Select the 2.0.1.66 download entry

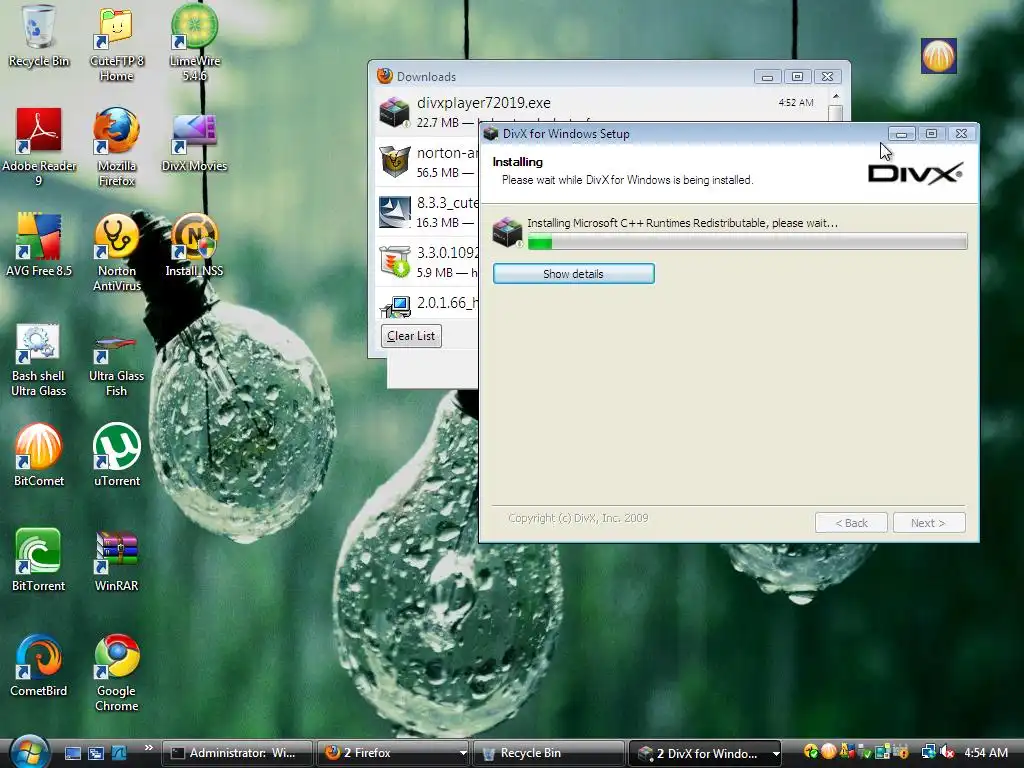coord(427,304)
